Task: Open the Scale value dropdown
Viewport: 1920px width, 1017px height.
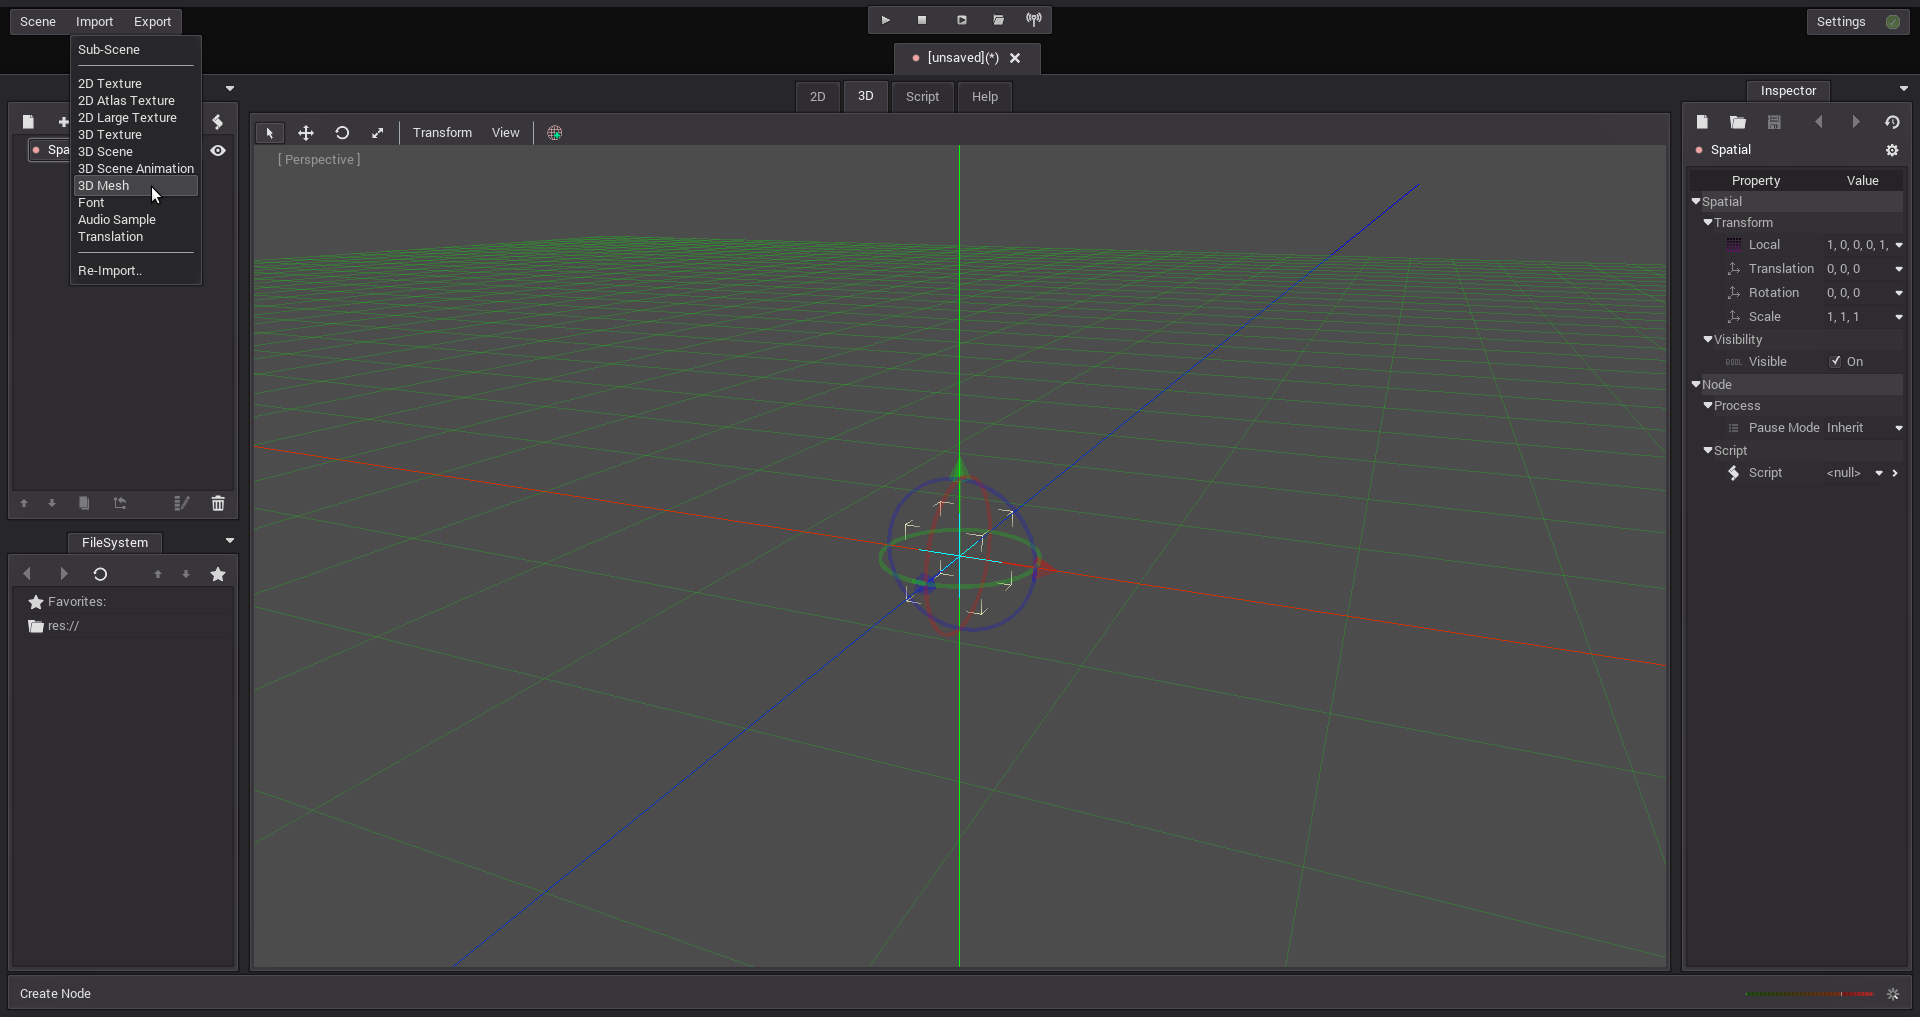Action: click(1898, 317)
